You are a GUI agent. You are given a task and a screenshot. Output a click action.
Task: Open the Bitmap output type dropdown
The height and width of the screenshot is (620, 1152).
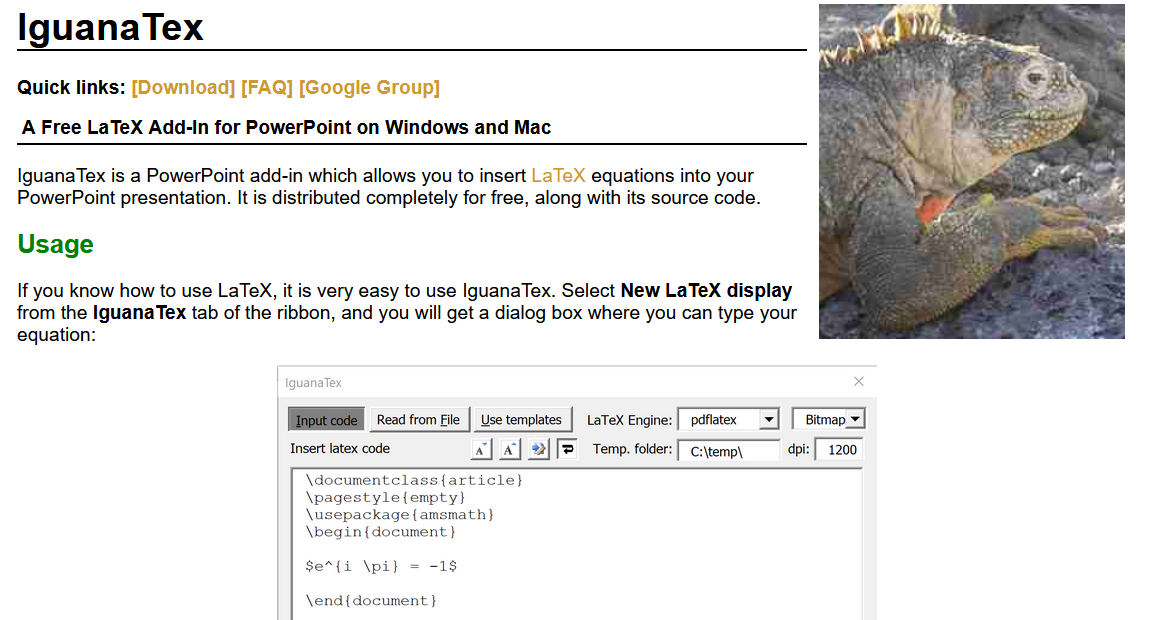click(854, 420)
